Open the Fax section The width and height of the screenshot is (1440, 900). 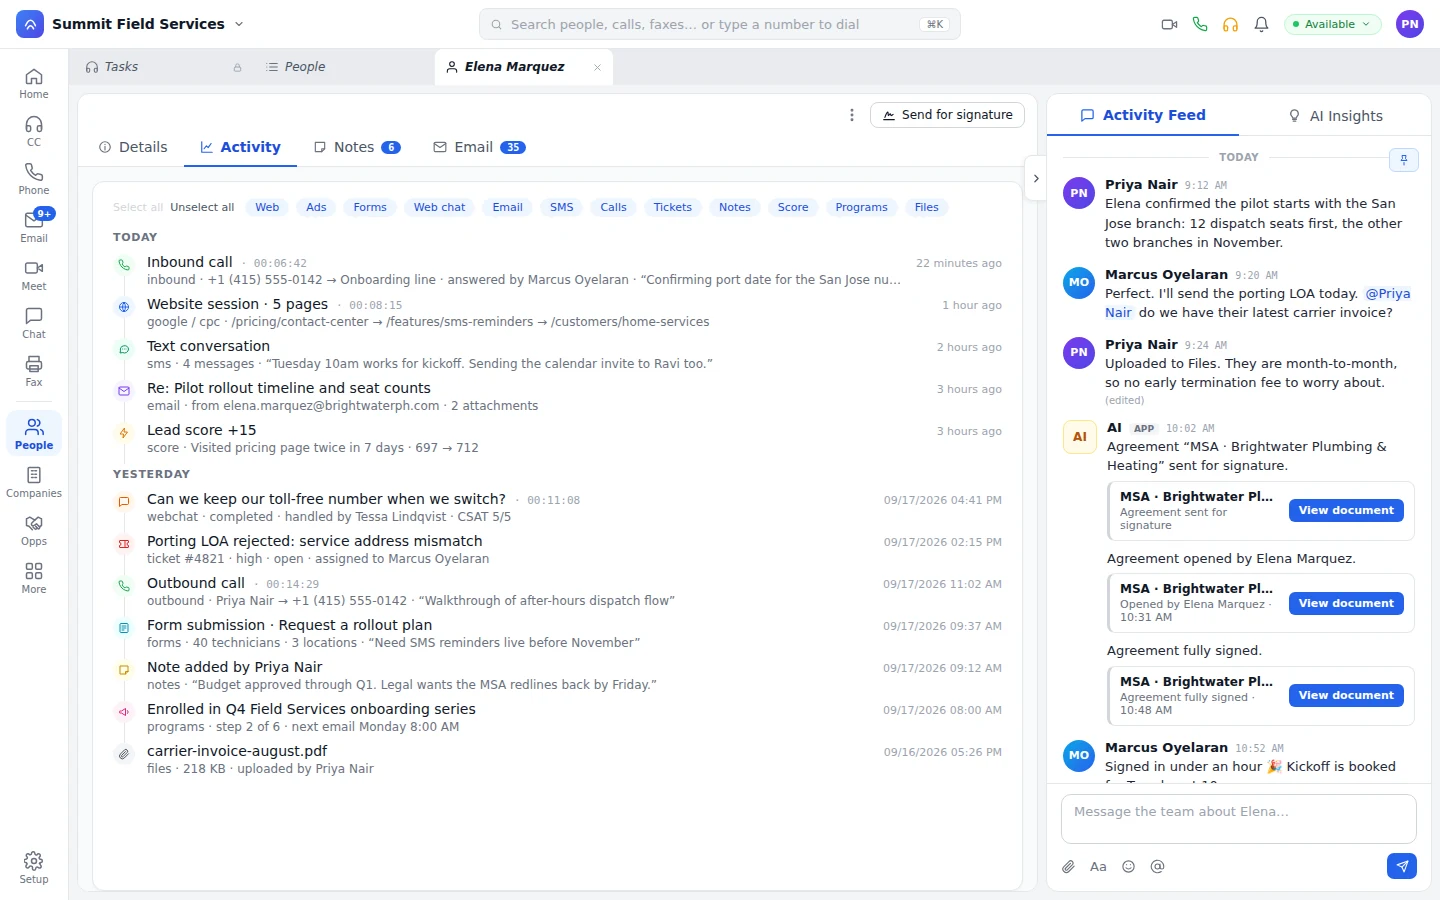pos(34,372)
